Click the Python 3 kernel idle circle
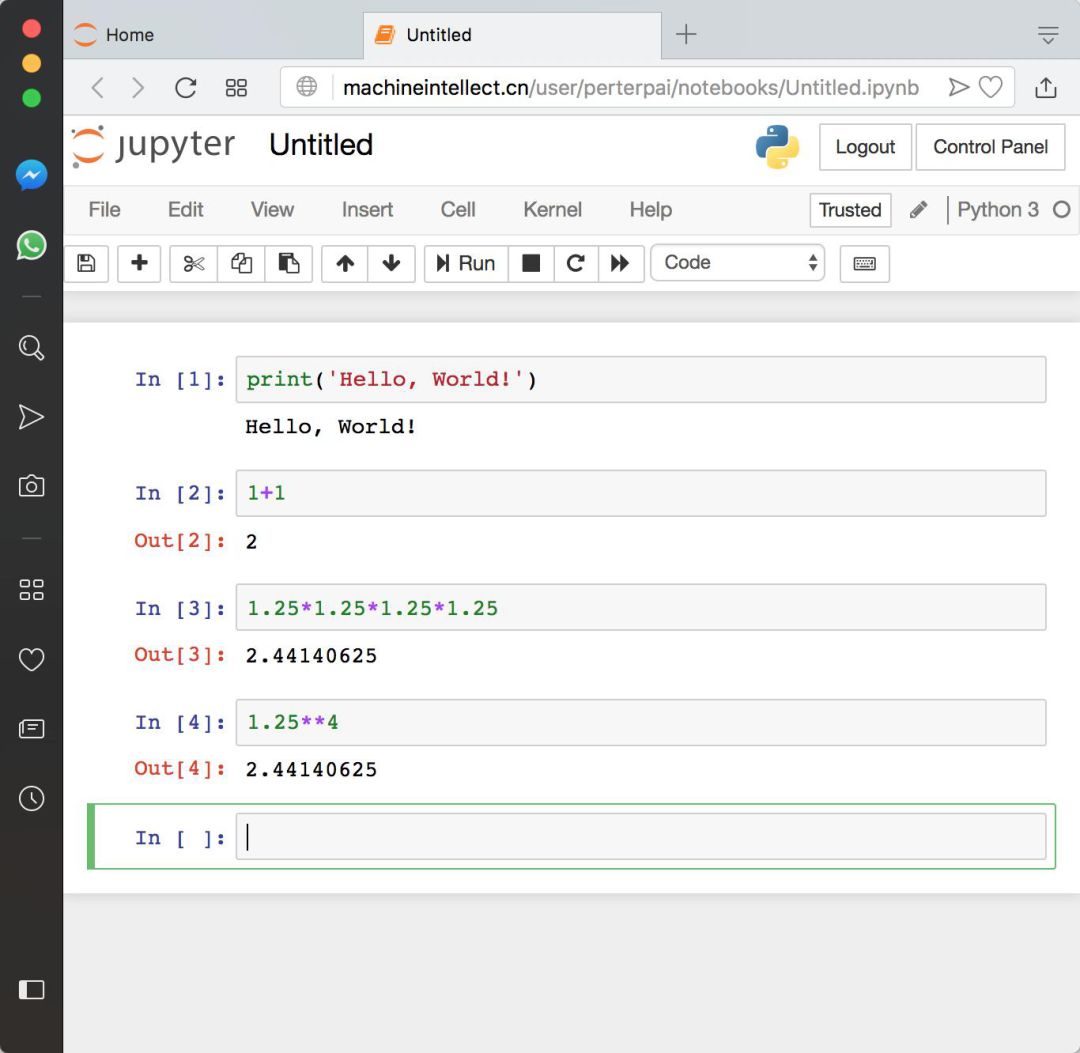This screenshot has height=1053, width=1080. 1061,209
